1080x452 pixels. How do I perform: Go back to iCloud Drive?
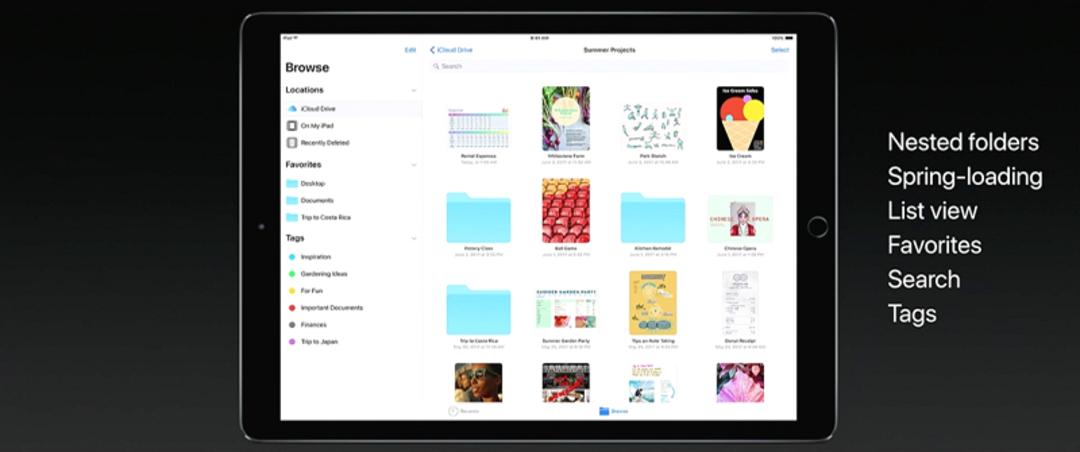coord(452,50)
